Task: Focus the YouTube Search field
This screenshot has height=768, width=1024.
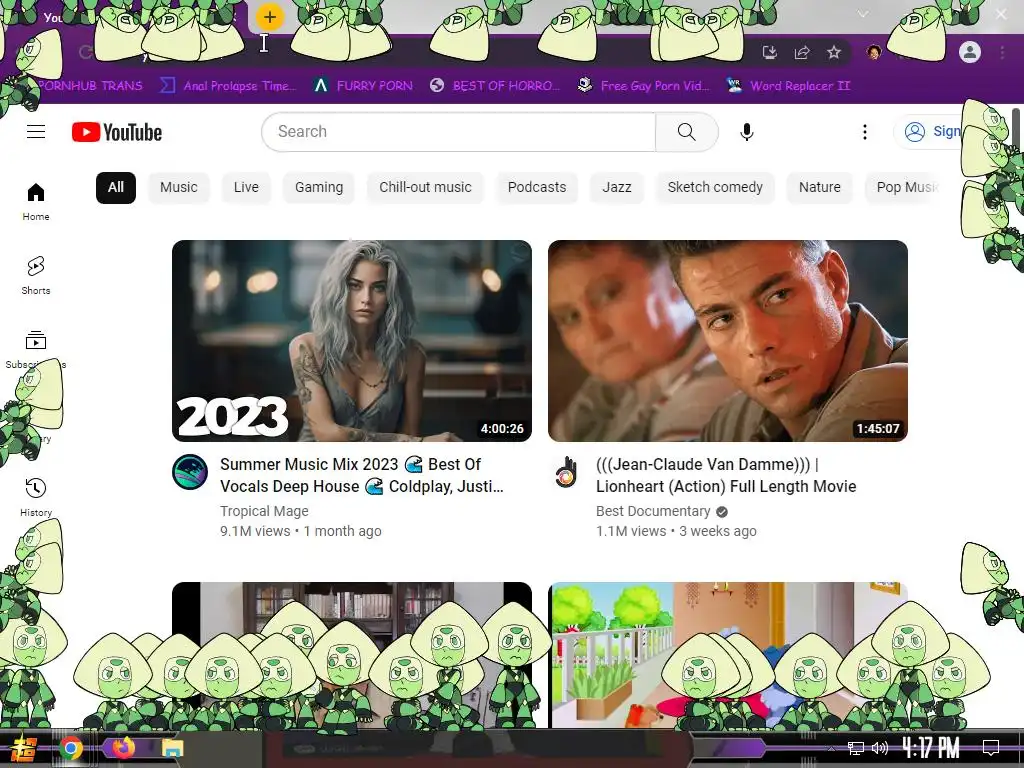Action: click(x=459, y=132)
